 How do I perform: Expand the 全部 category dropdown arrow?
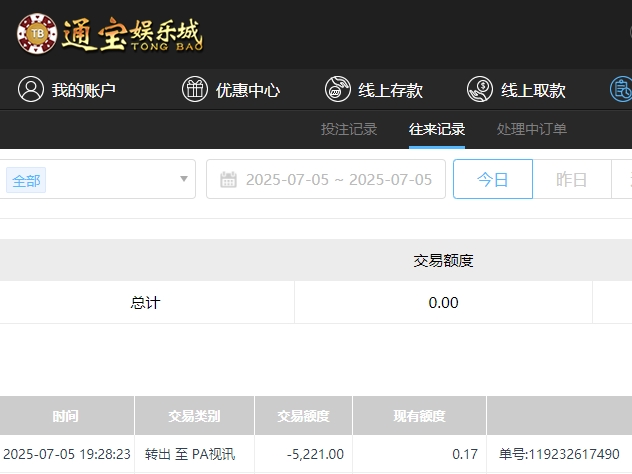click(x=184, y=179)
